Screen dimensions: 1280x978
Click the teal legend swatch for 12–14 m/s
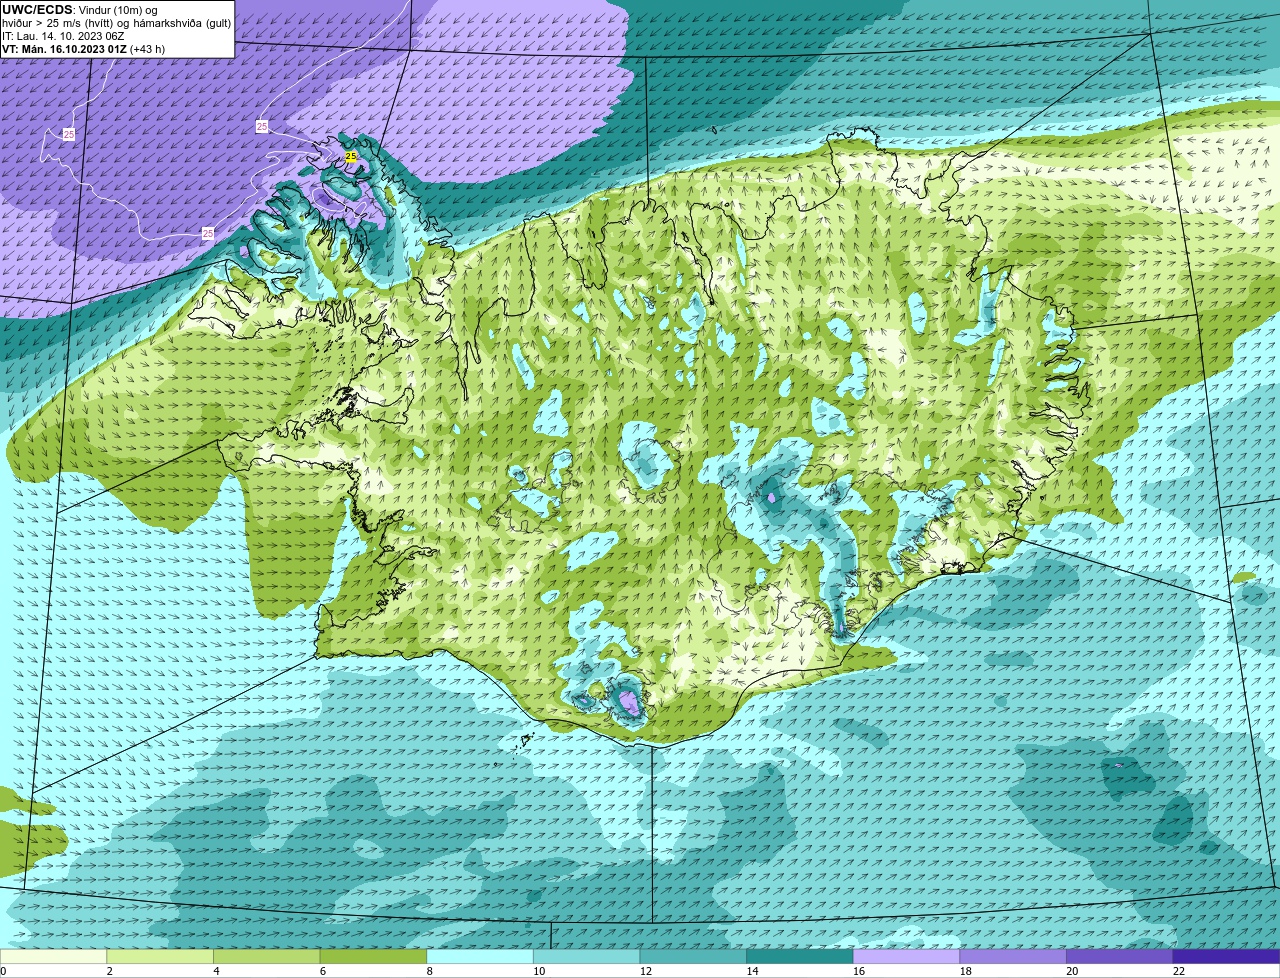[x=693, y=956]
